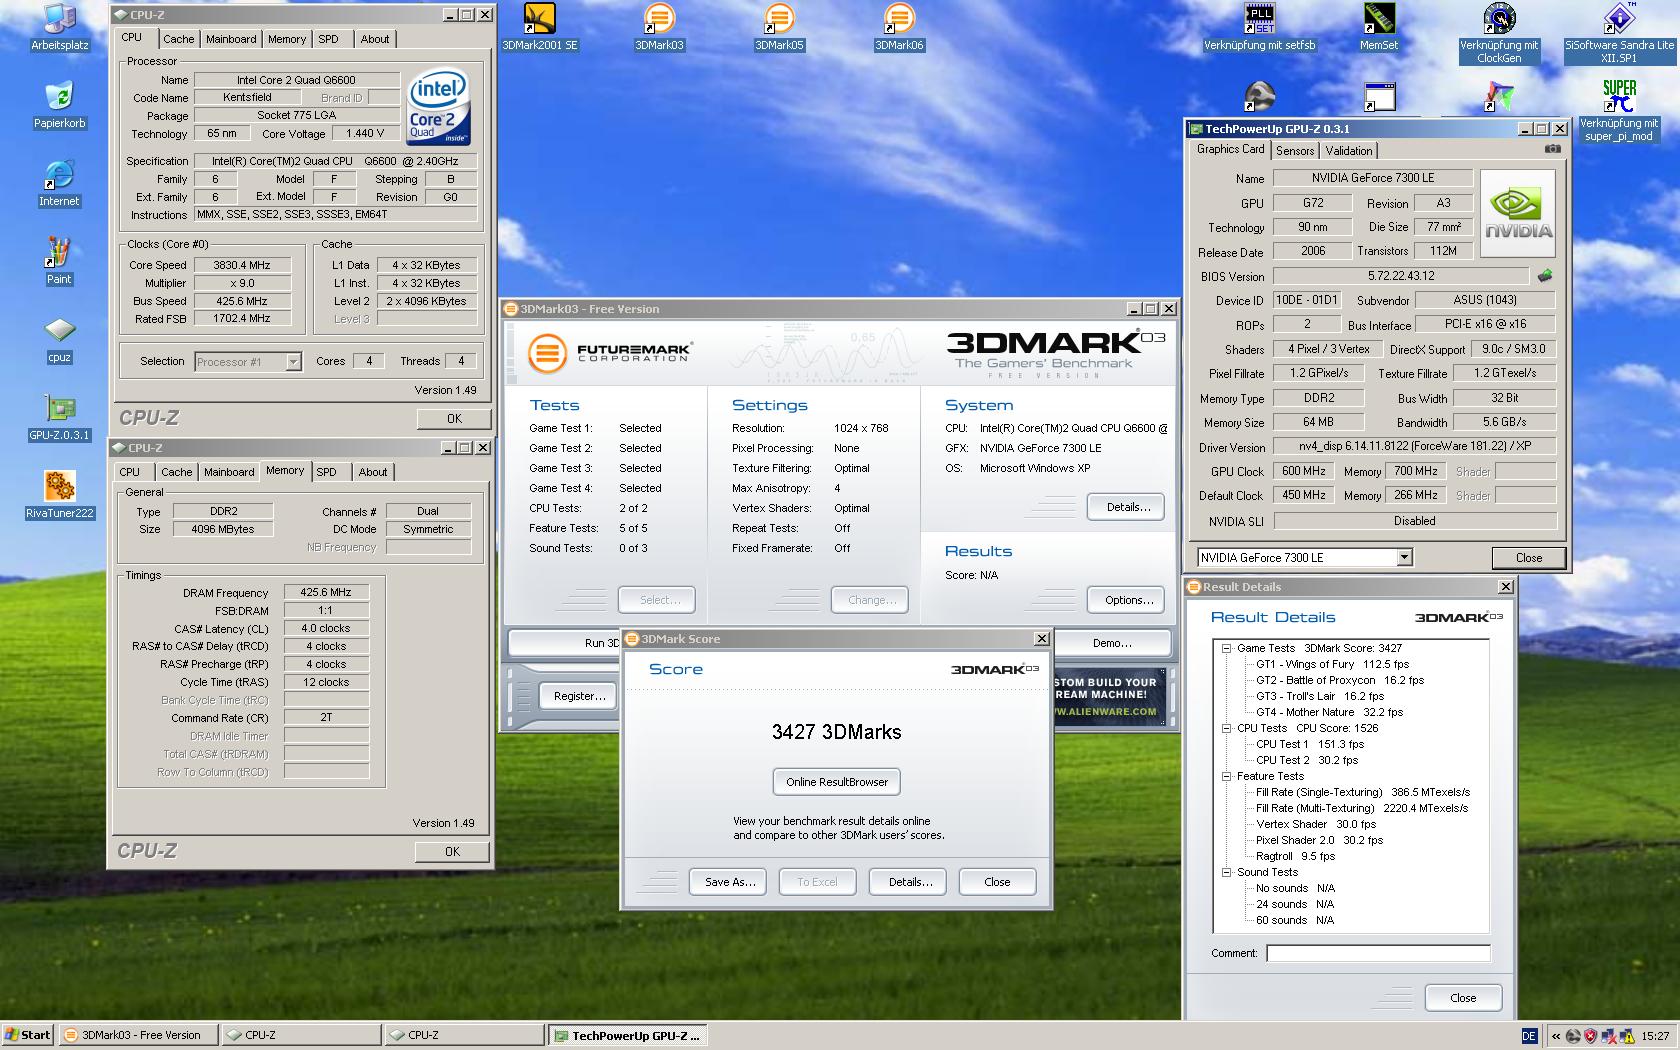This screenshot has width=1680, height=1050.
Task: Click the GPU-Z screenshot camera icon
Action: click(x=1552, y=149)
